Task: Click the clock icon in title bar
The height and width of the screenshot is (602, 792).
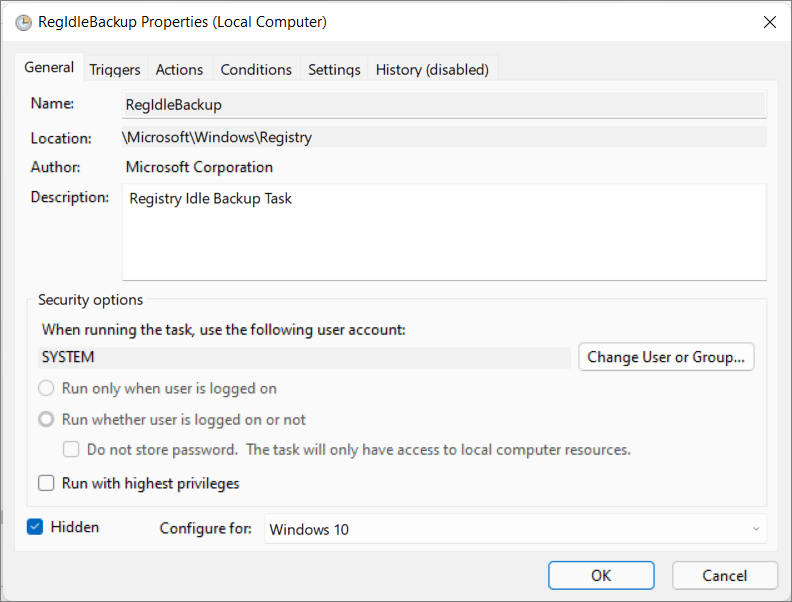Action: (x=23, y=23)
